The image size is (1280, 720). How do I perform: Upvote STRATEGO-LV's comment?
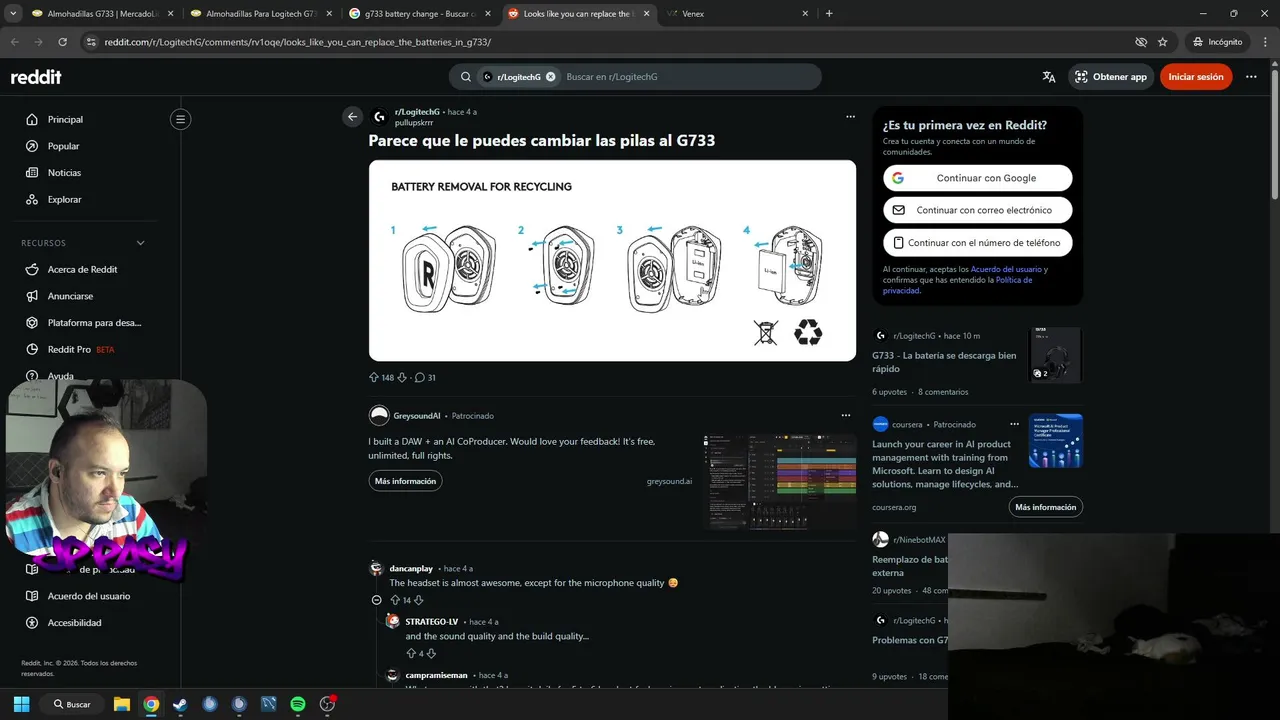click(x=410, y=654)
